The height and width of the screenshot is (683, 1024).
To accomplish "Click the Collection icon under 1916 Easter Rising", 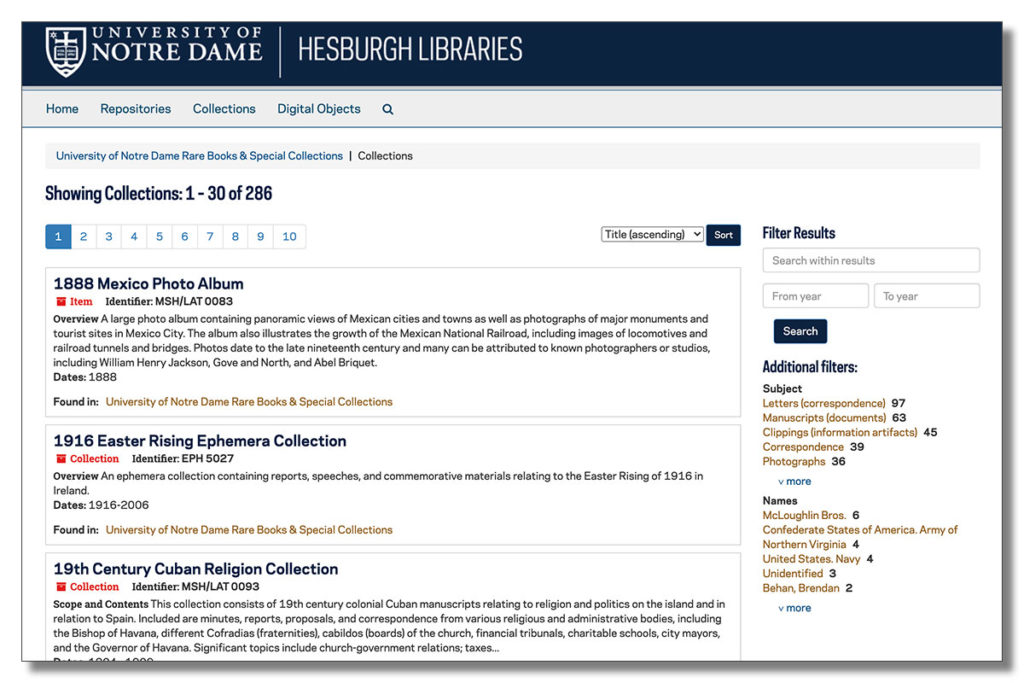I will pos(61,459).
